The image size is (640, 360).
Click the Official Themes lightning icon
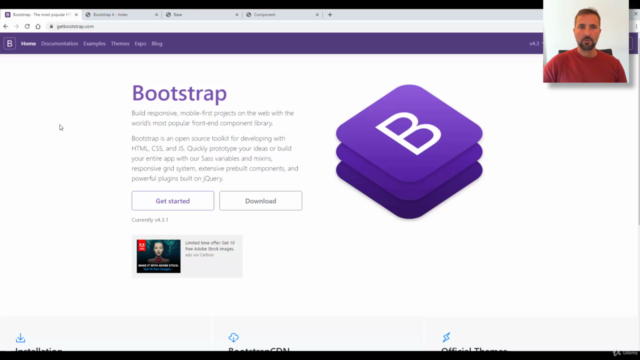(x=446, y=337)
